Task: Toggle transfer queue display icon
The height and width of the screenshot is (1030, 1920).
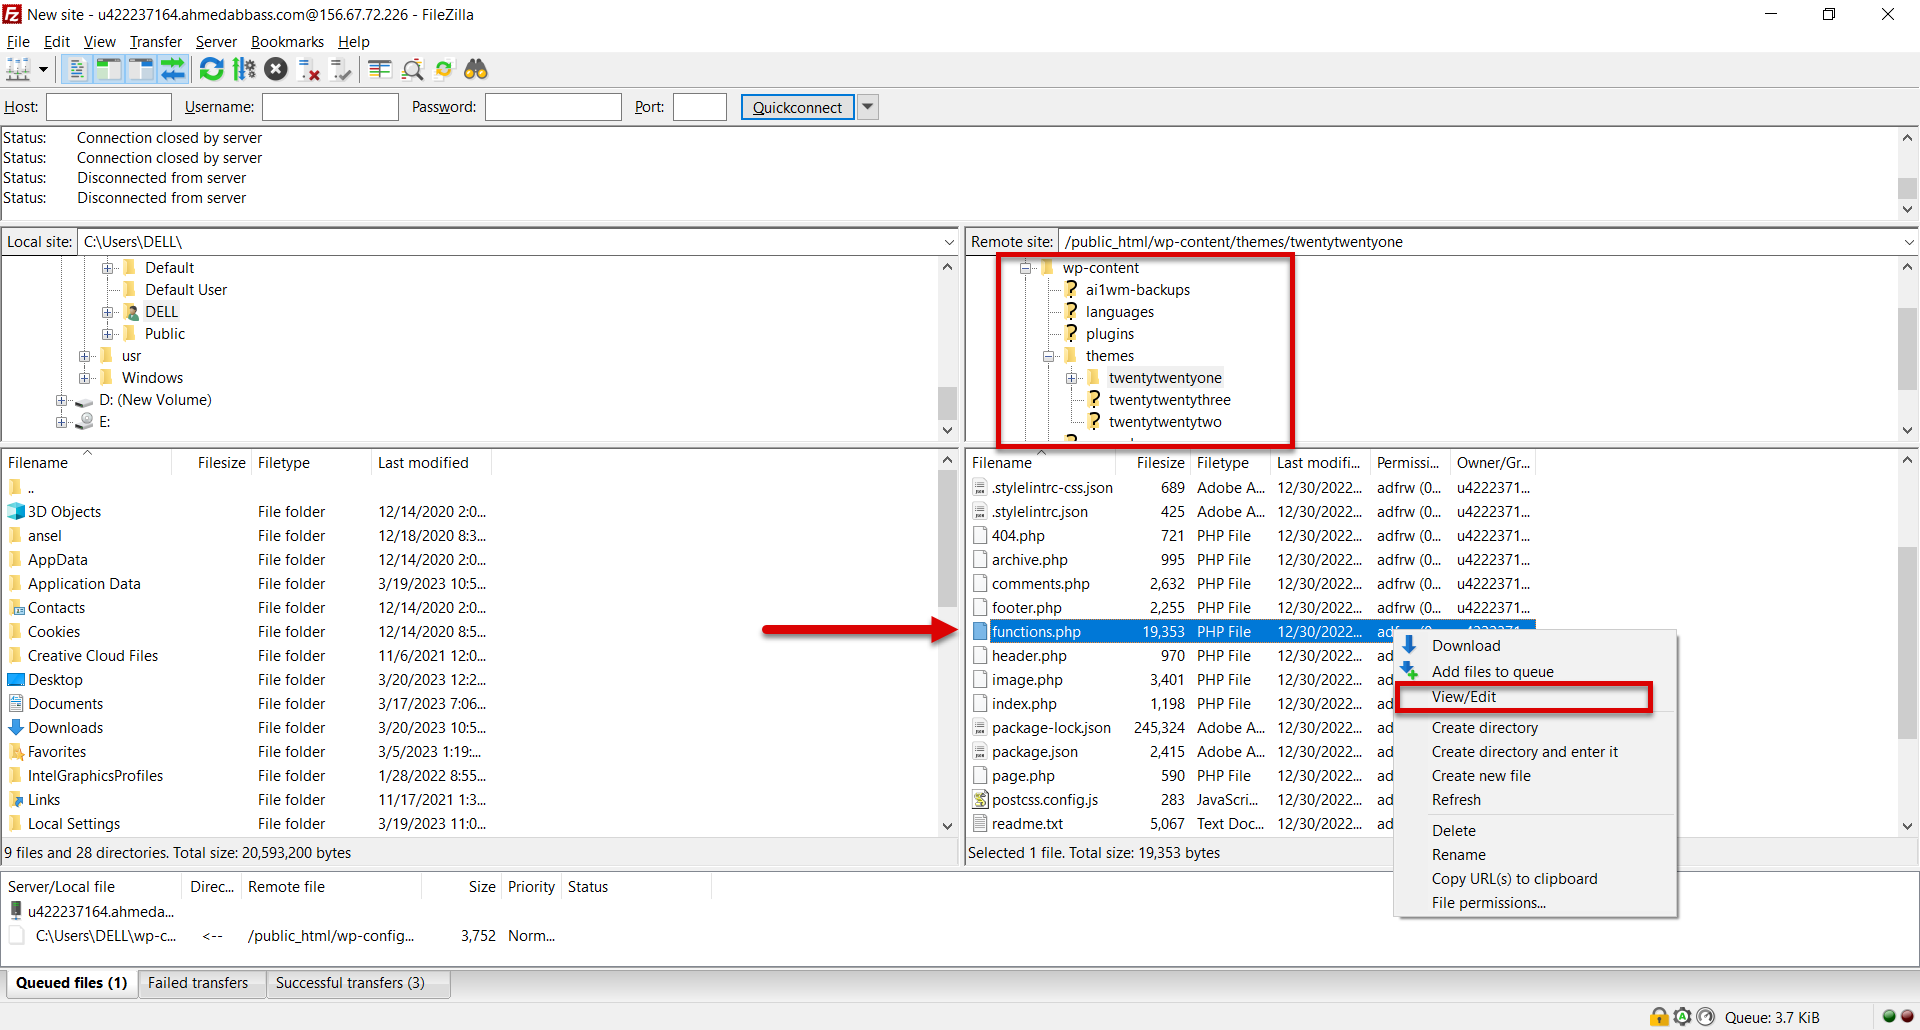Action: (x=173, y=69)
